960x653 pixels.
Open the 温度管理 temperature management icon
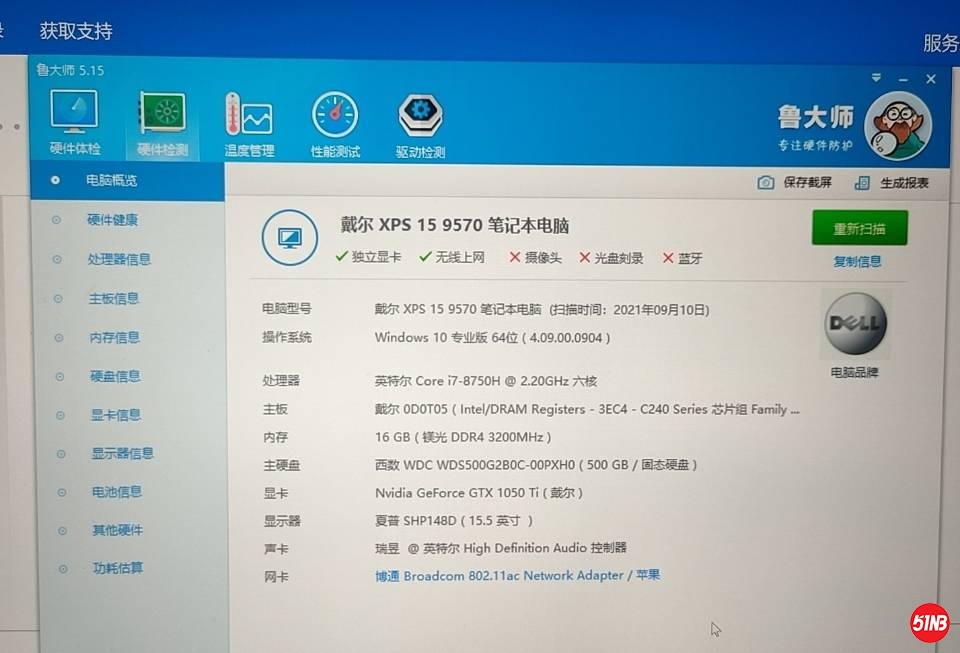[x=249, y=116]
